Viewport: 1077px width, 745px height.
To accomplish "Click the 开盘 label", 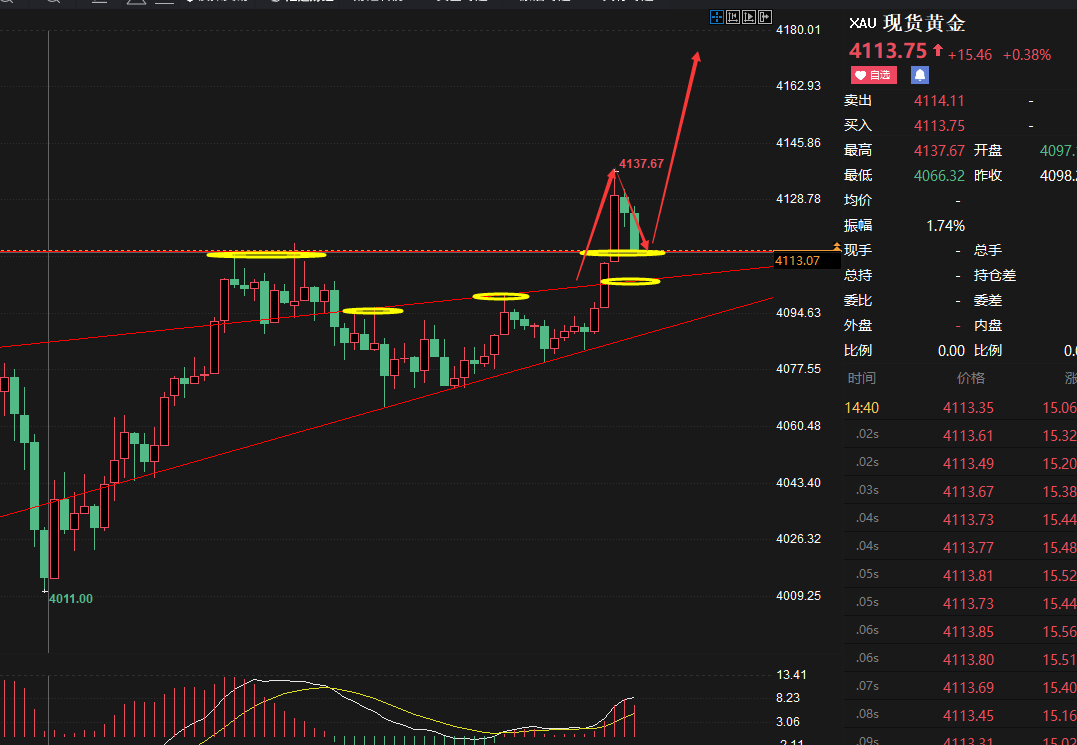I will point(988,150).
